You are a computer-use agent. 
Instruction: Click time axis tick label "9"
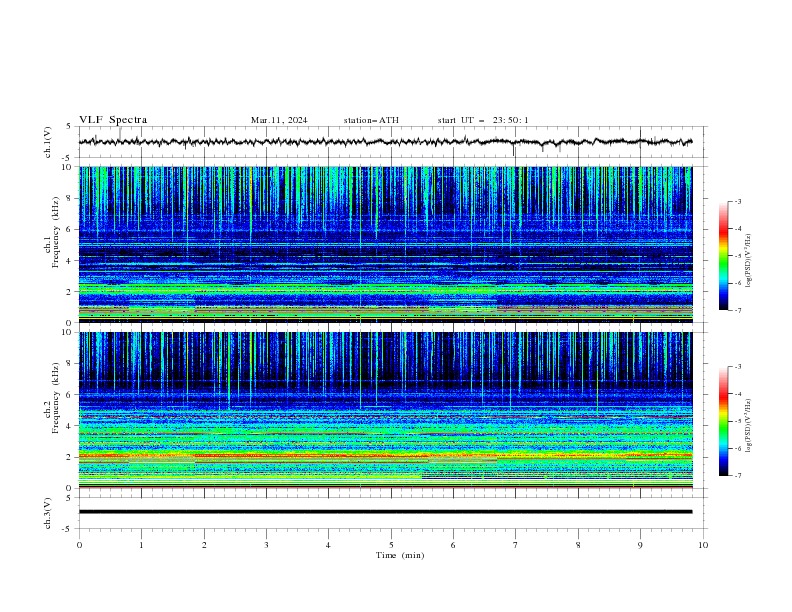click(x=640, y=545)
